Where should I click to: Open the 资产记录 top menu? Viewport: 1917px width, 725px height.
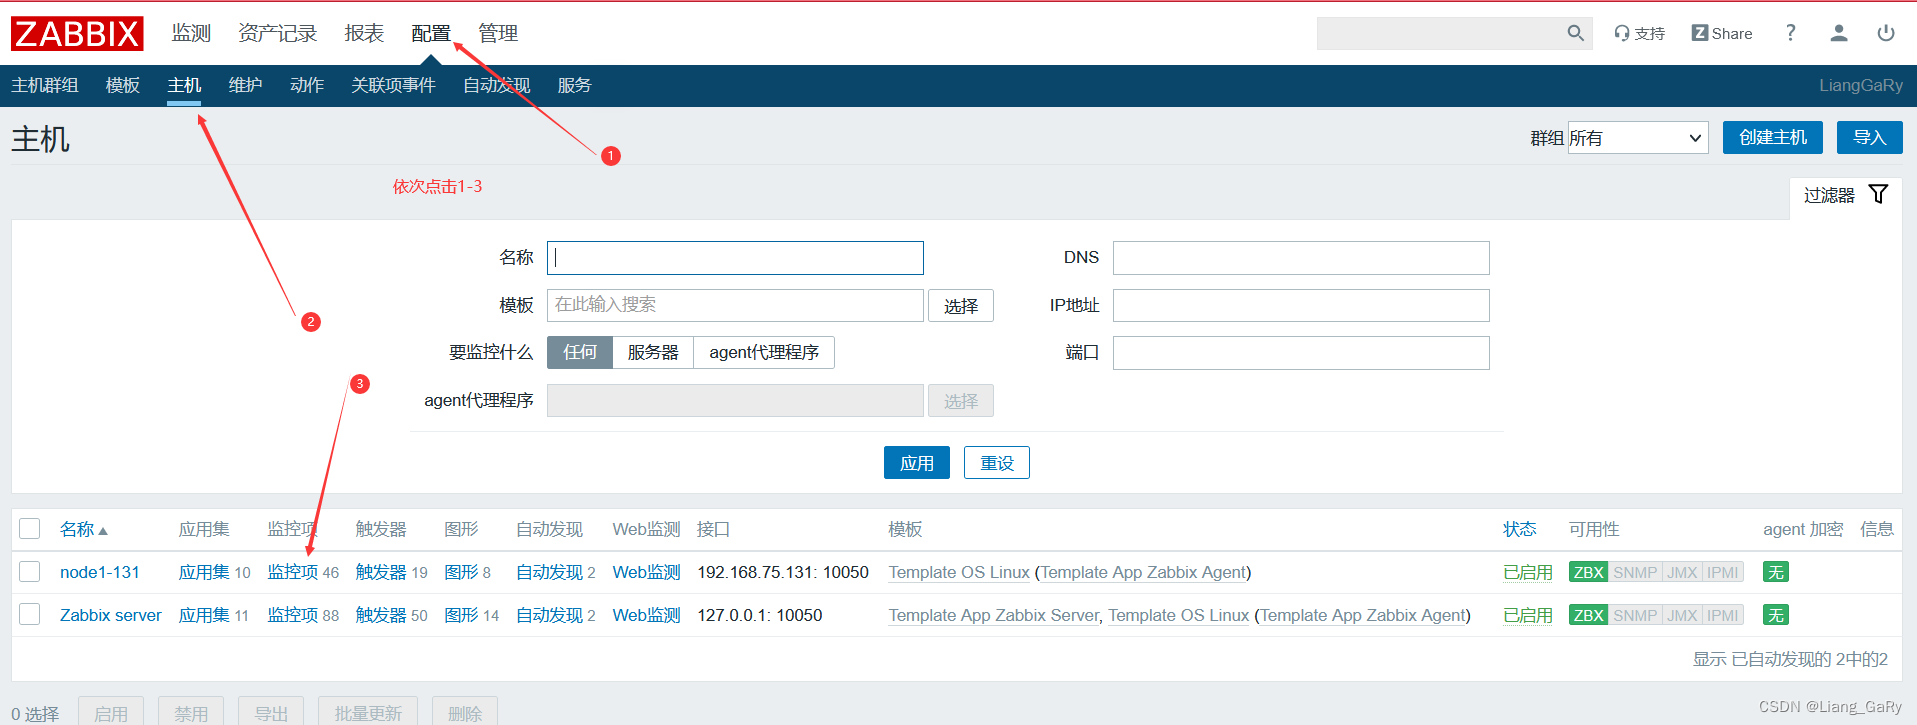(277, 33)
